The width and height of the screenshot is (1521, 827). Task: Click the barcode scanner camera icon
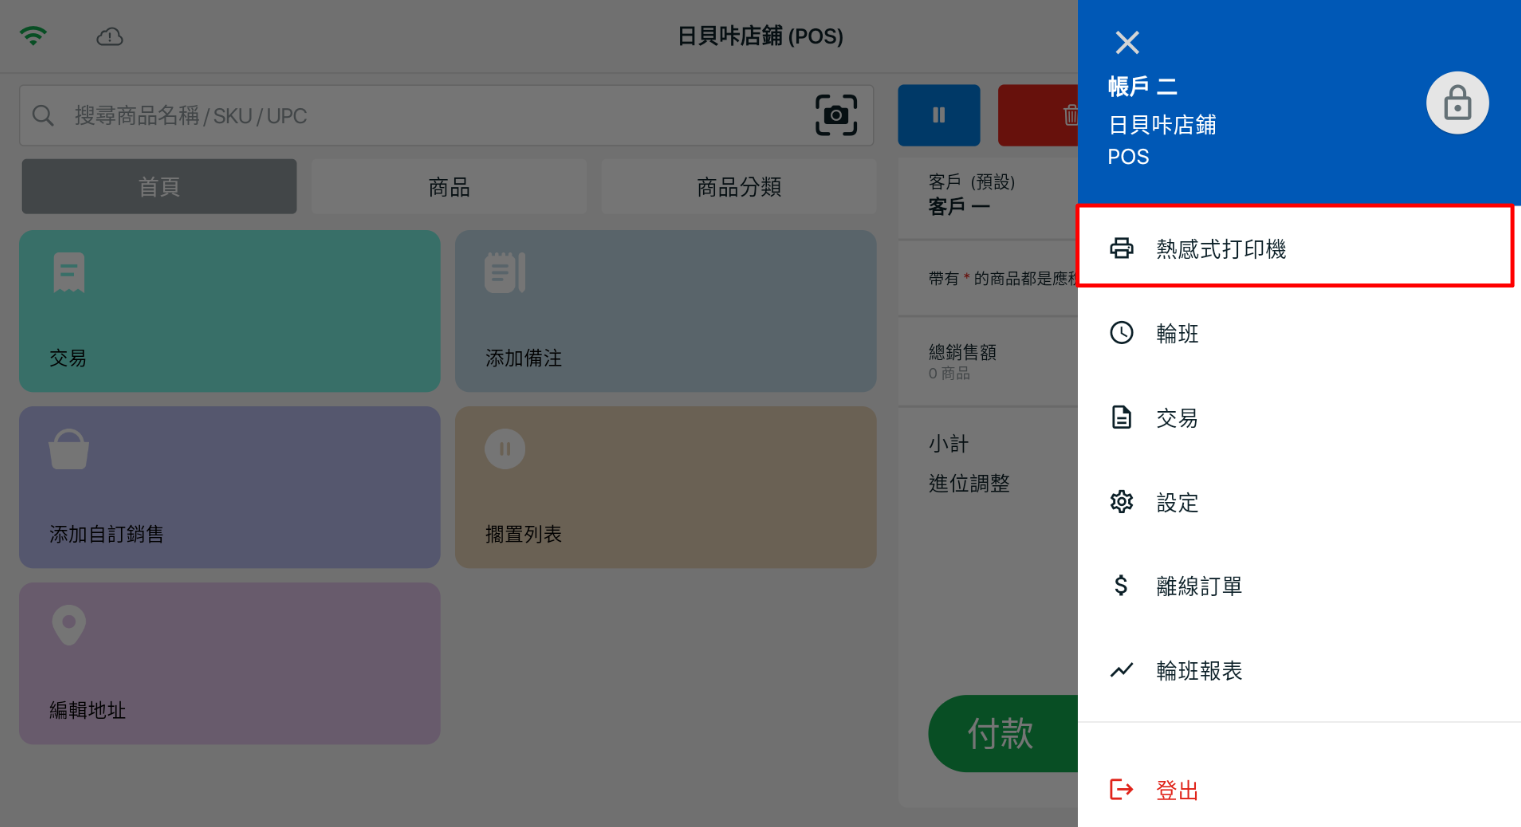(x=836, y=115)
